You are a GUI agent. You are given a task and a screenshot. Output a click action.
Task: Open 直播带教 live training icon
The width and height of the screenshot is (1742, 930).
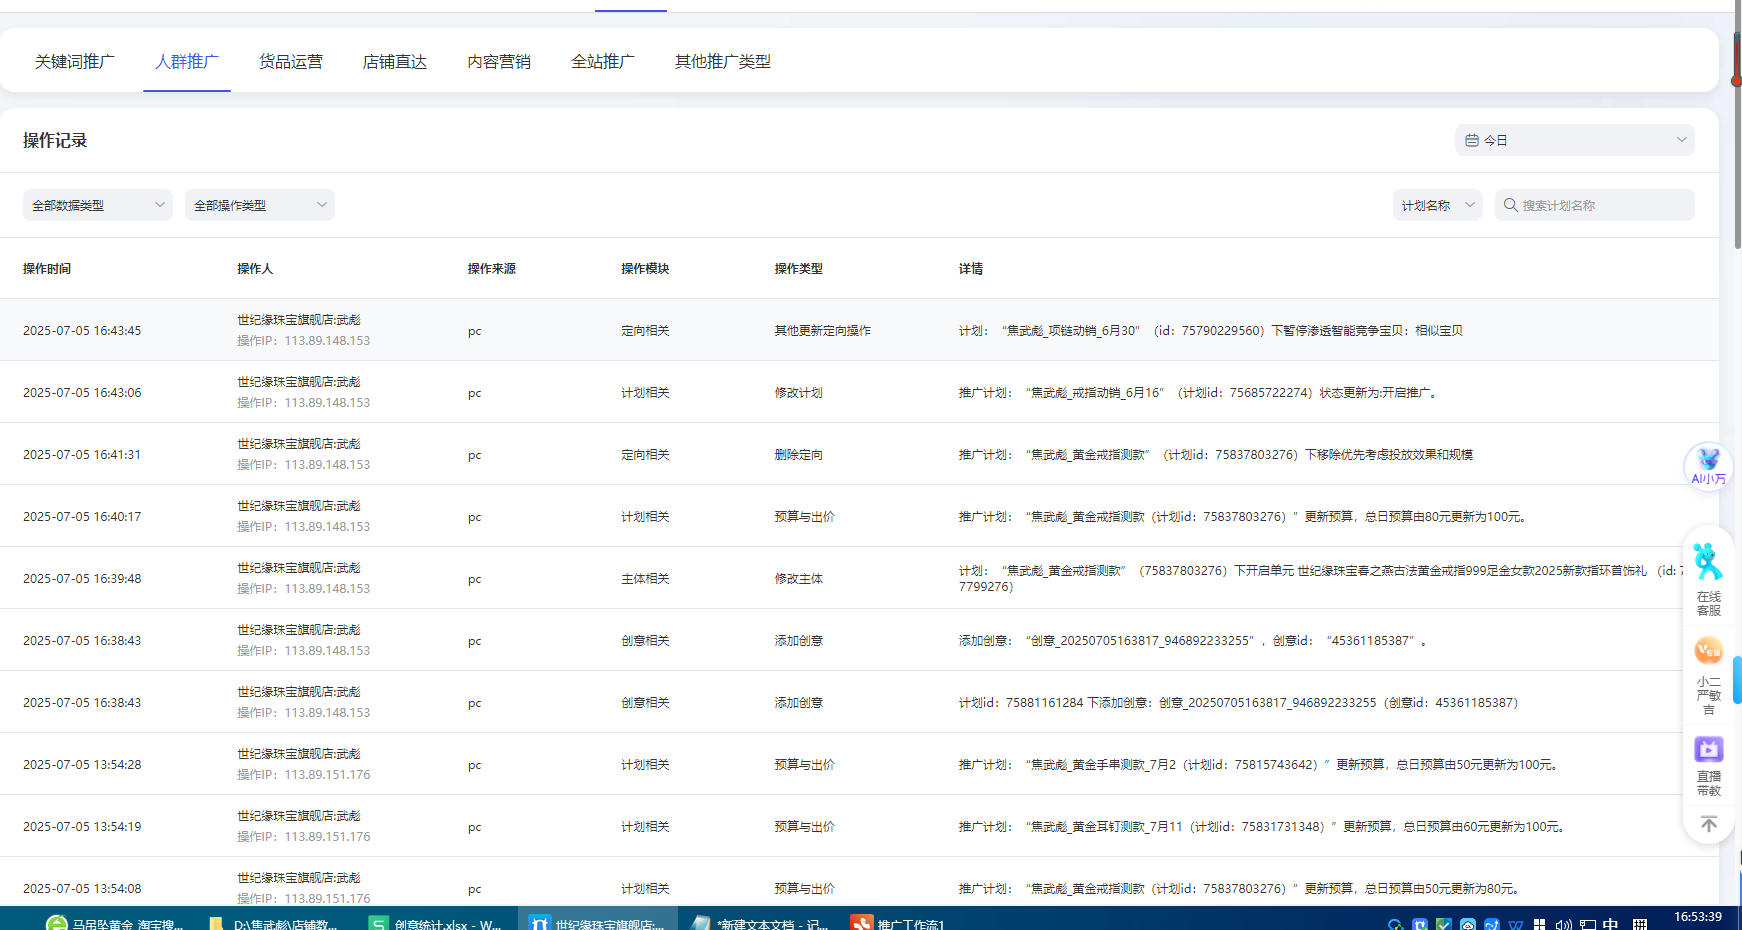coord(1708,765)
